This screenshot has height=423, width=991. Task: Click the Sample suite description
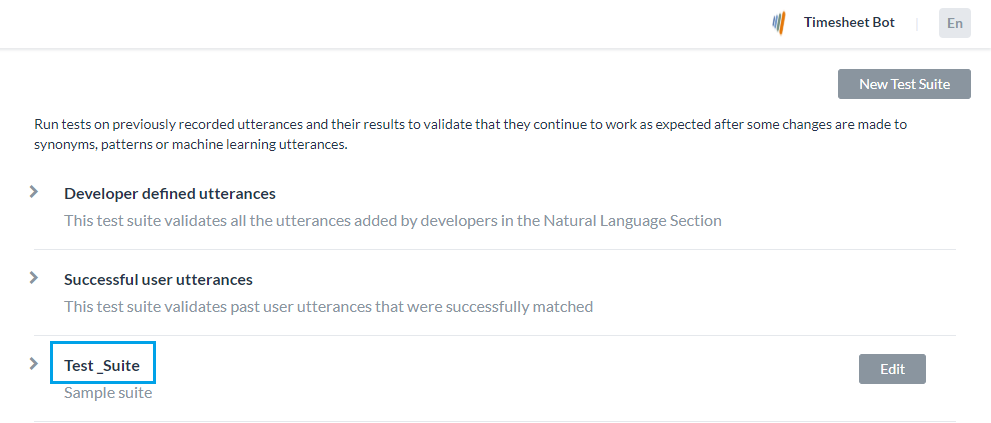coord(108,392)
